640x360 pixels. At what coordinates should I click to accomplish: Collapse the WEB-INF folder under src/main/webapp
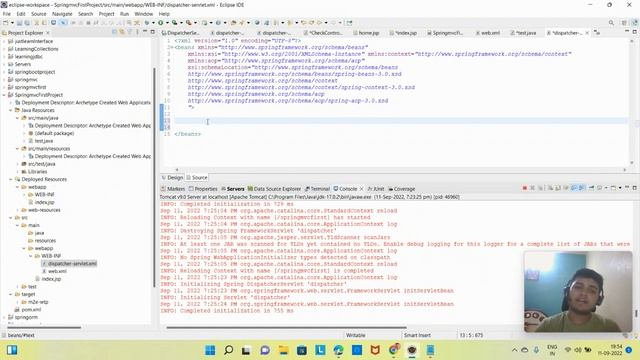[x=31, y=256]
